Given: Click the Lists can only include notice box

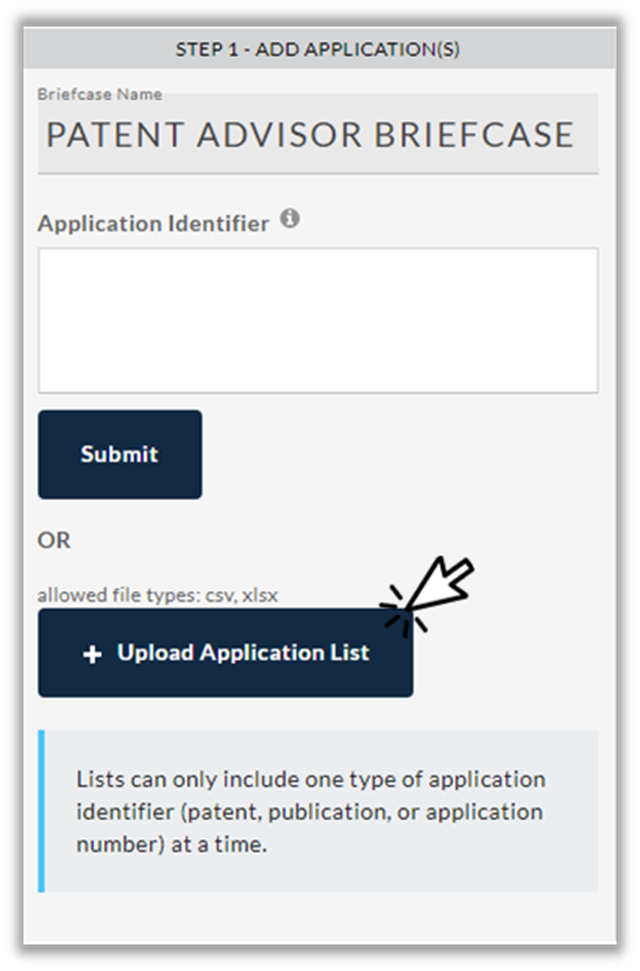Looking at the screenshot, I should pyautogui.click(x=318, y=811).
